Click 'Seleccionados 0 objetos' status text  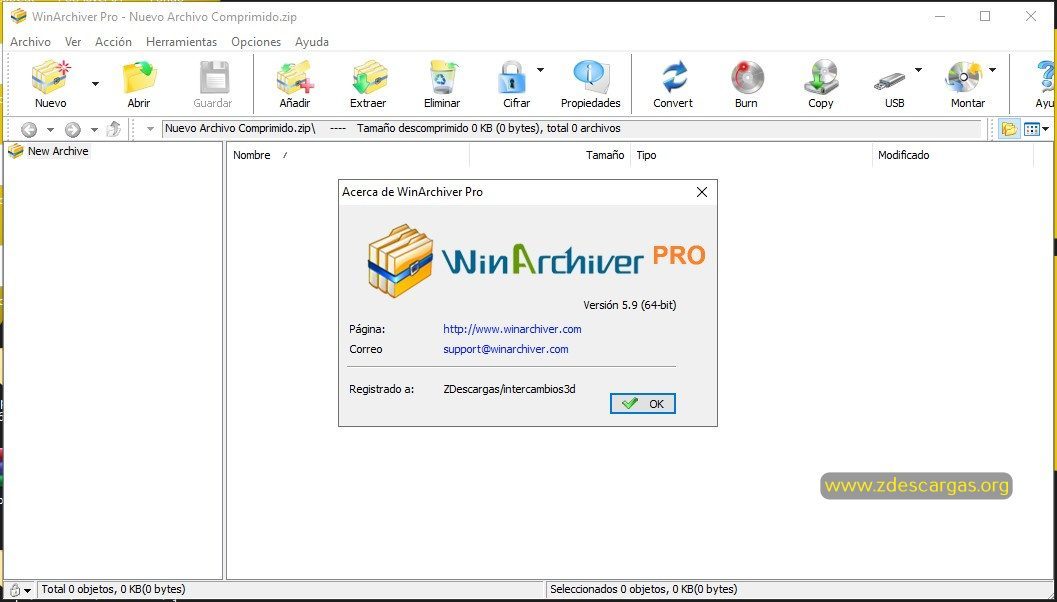(644, 590)
